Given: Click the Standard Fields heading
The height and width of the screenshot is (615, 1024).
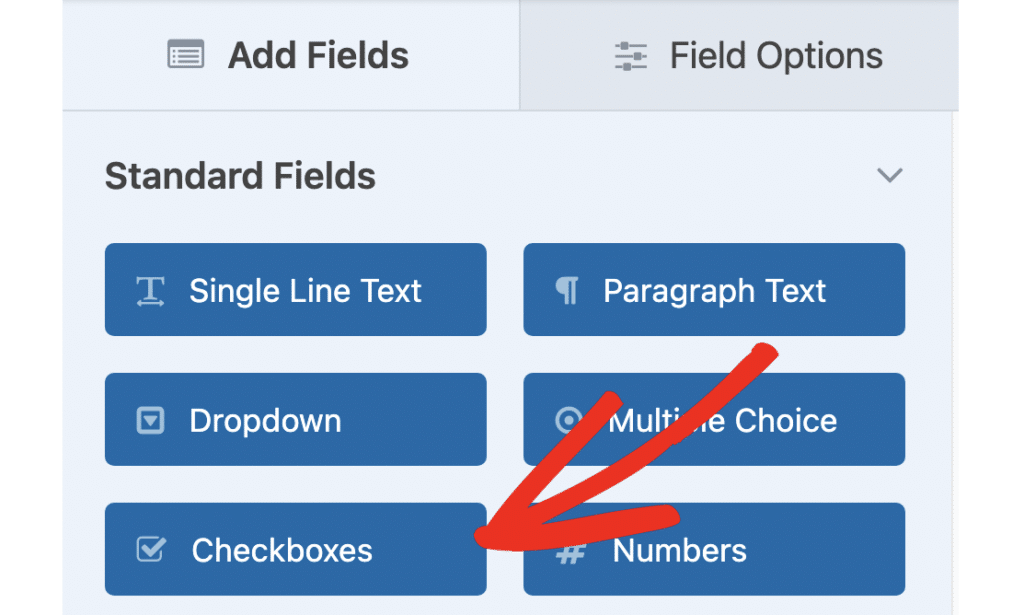Looking at the screenshot, I should (240, 176).
